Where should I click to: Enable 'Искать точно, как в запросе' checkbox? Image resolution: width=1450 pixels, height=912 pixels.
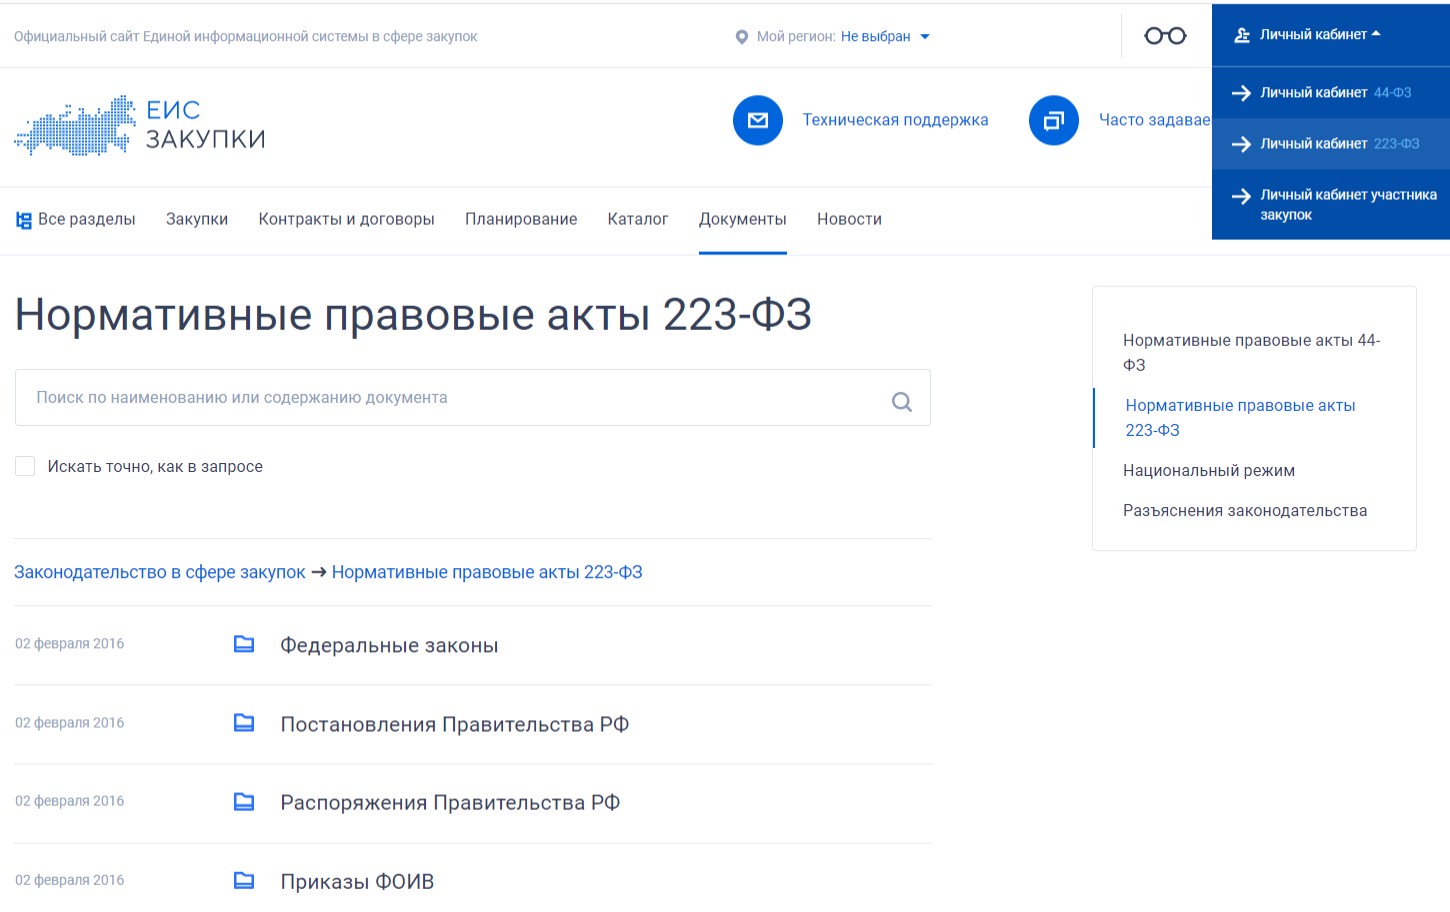pos(25,466)
